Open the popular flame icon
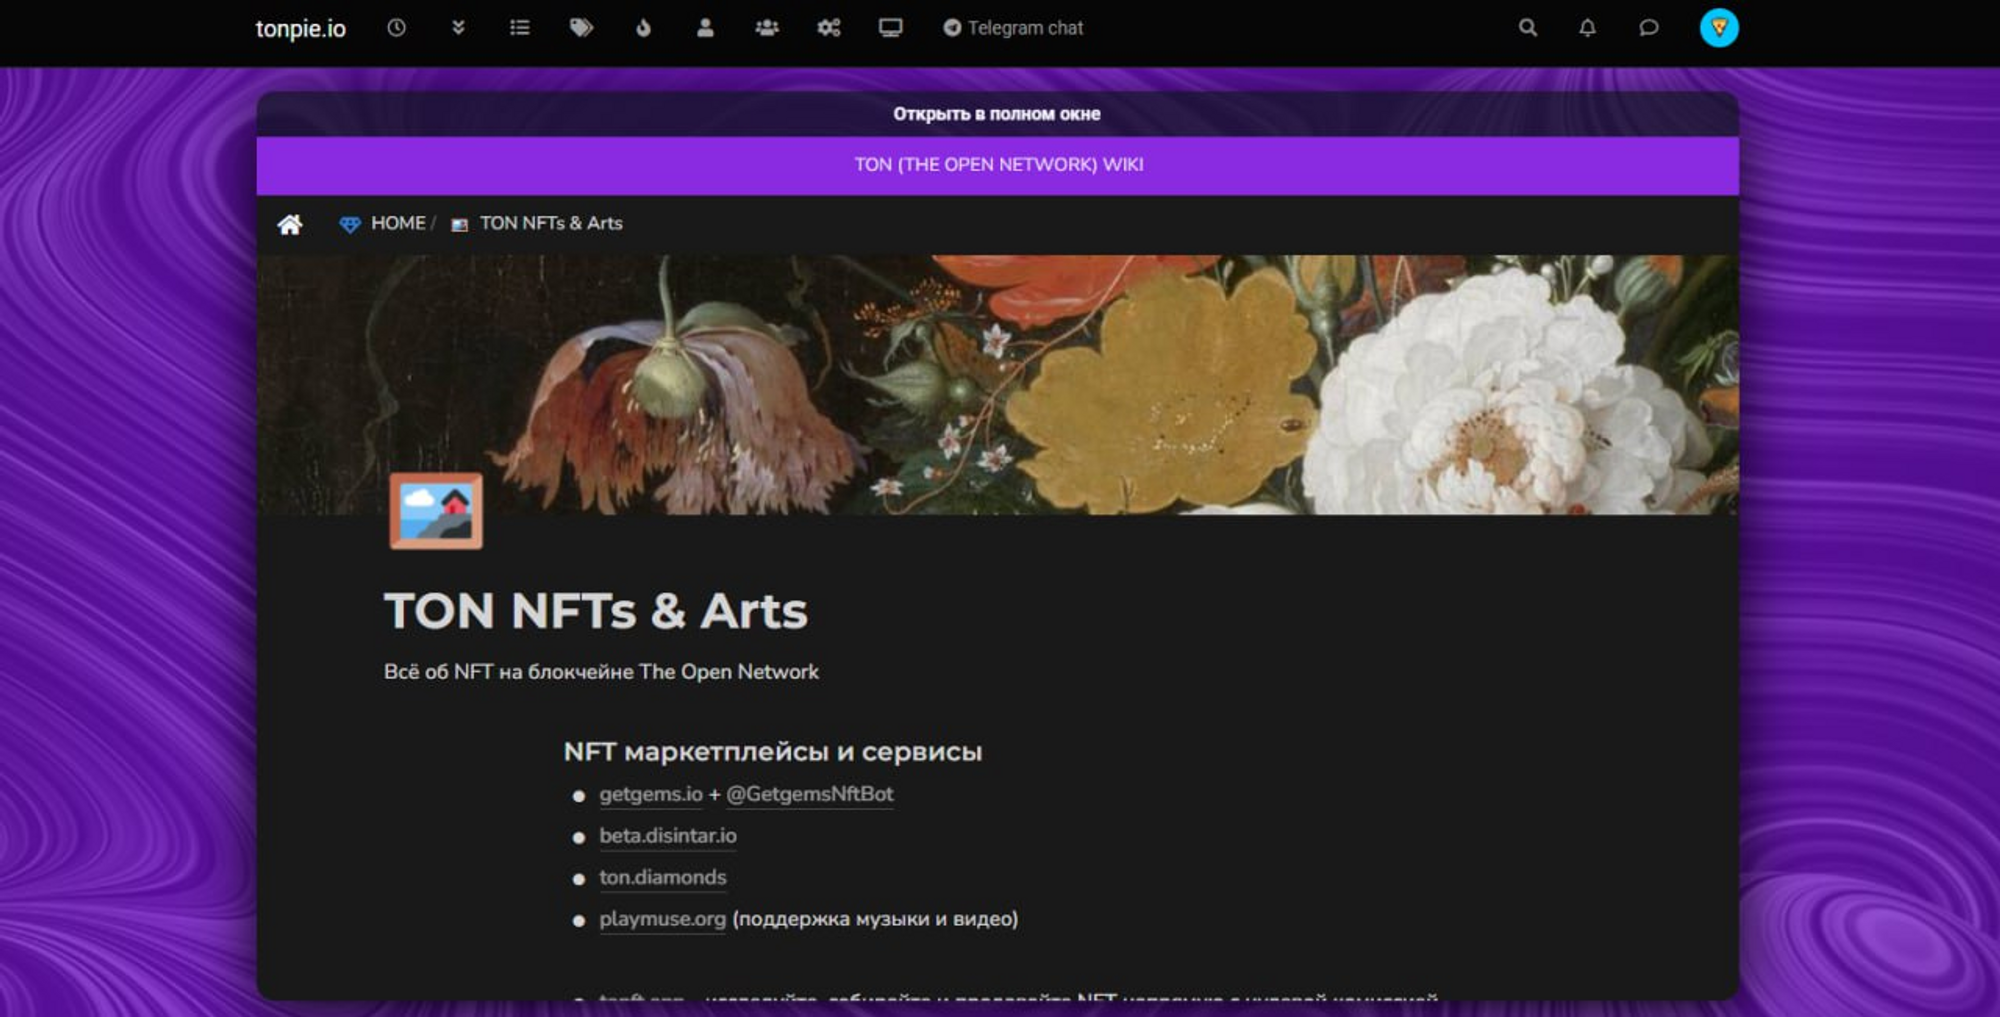 [x=643, y=28]
